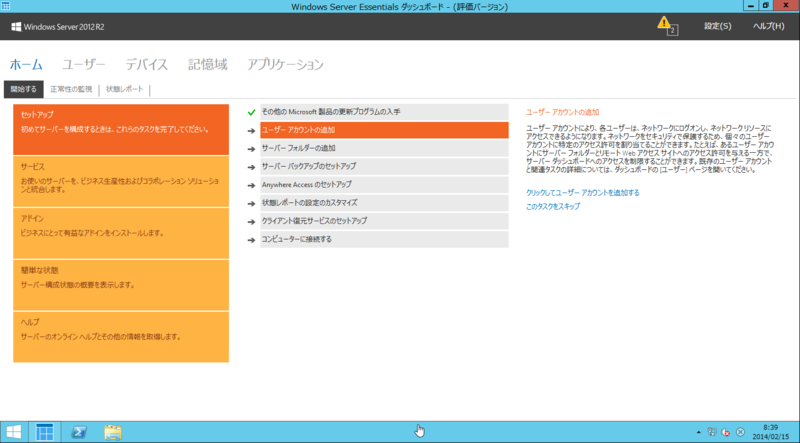Click the circled X tray icon
The height and width of the screenshot is (443, 800).
pyautogui.click(x=740, y=432)
